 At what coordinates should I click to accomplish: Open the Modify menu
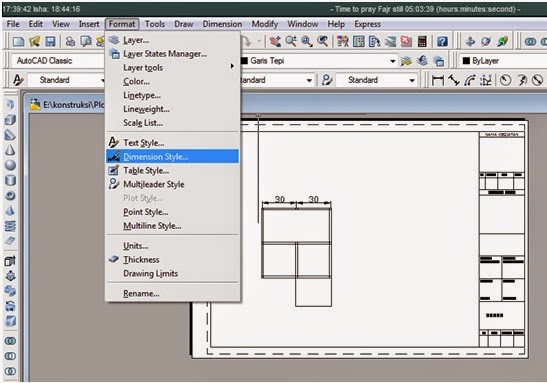point(265,24)
